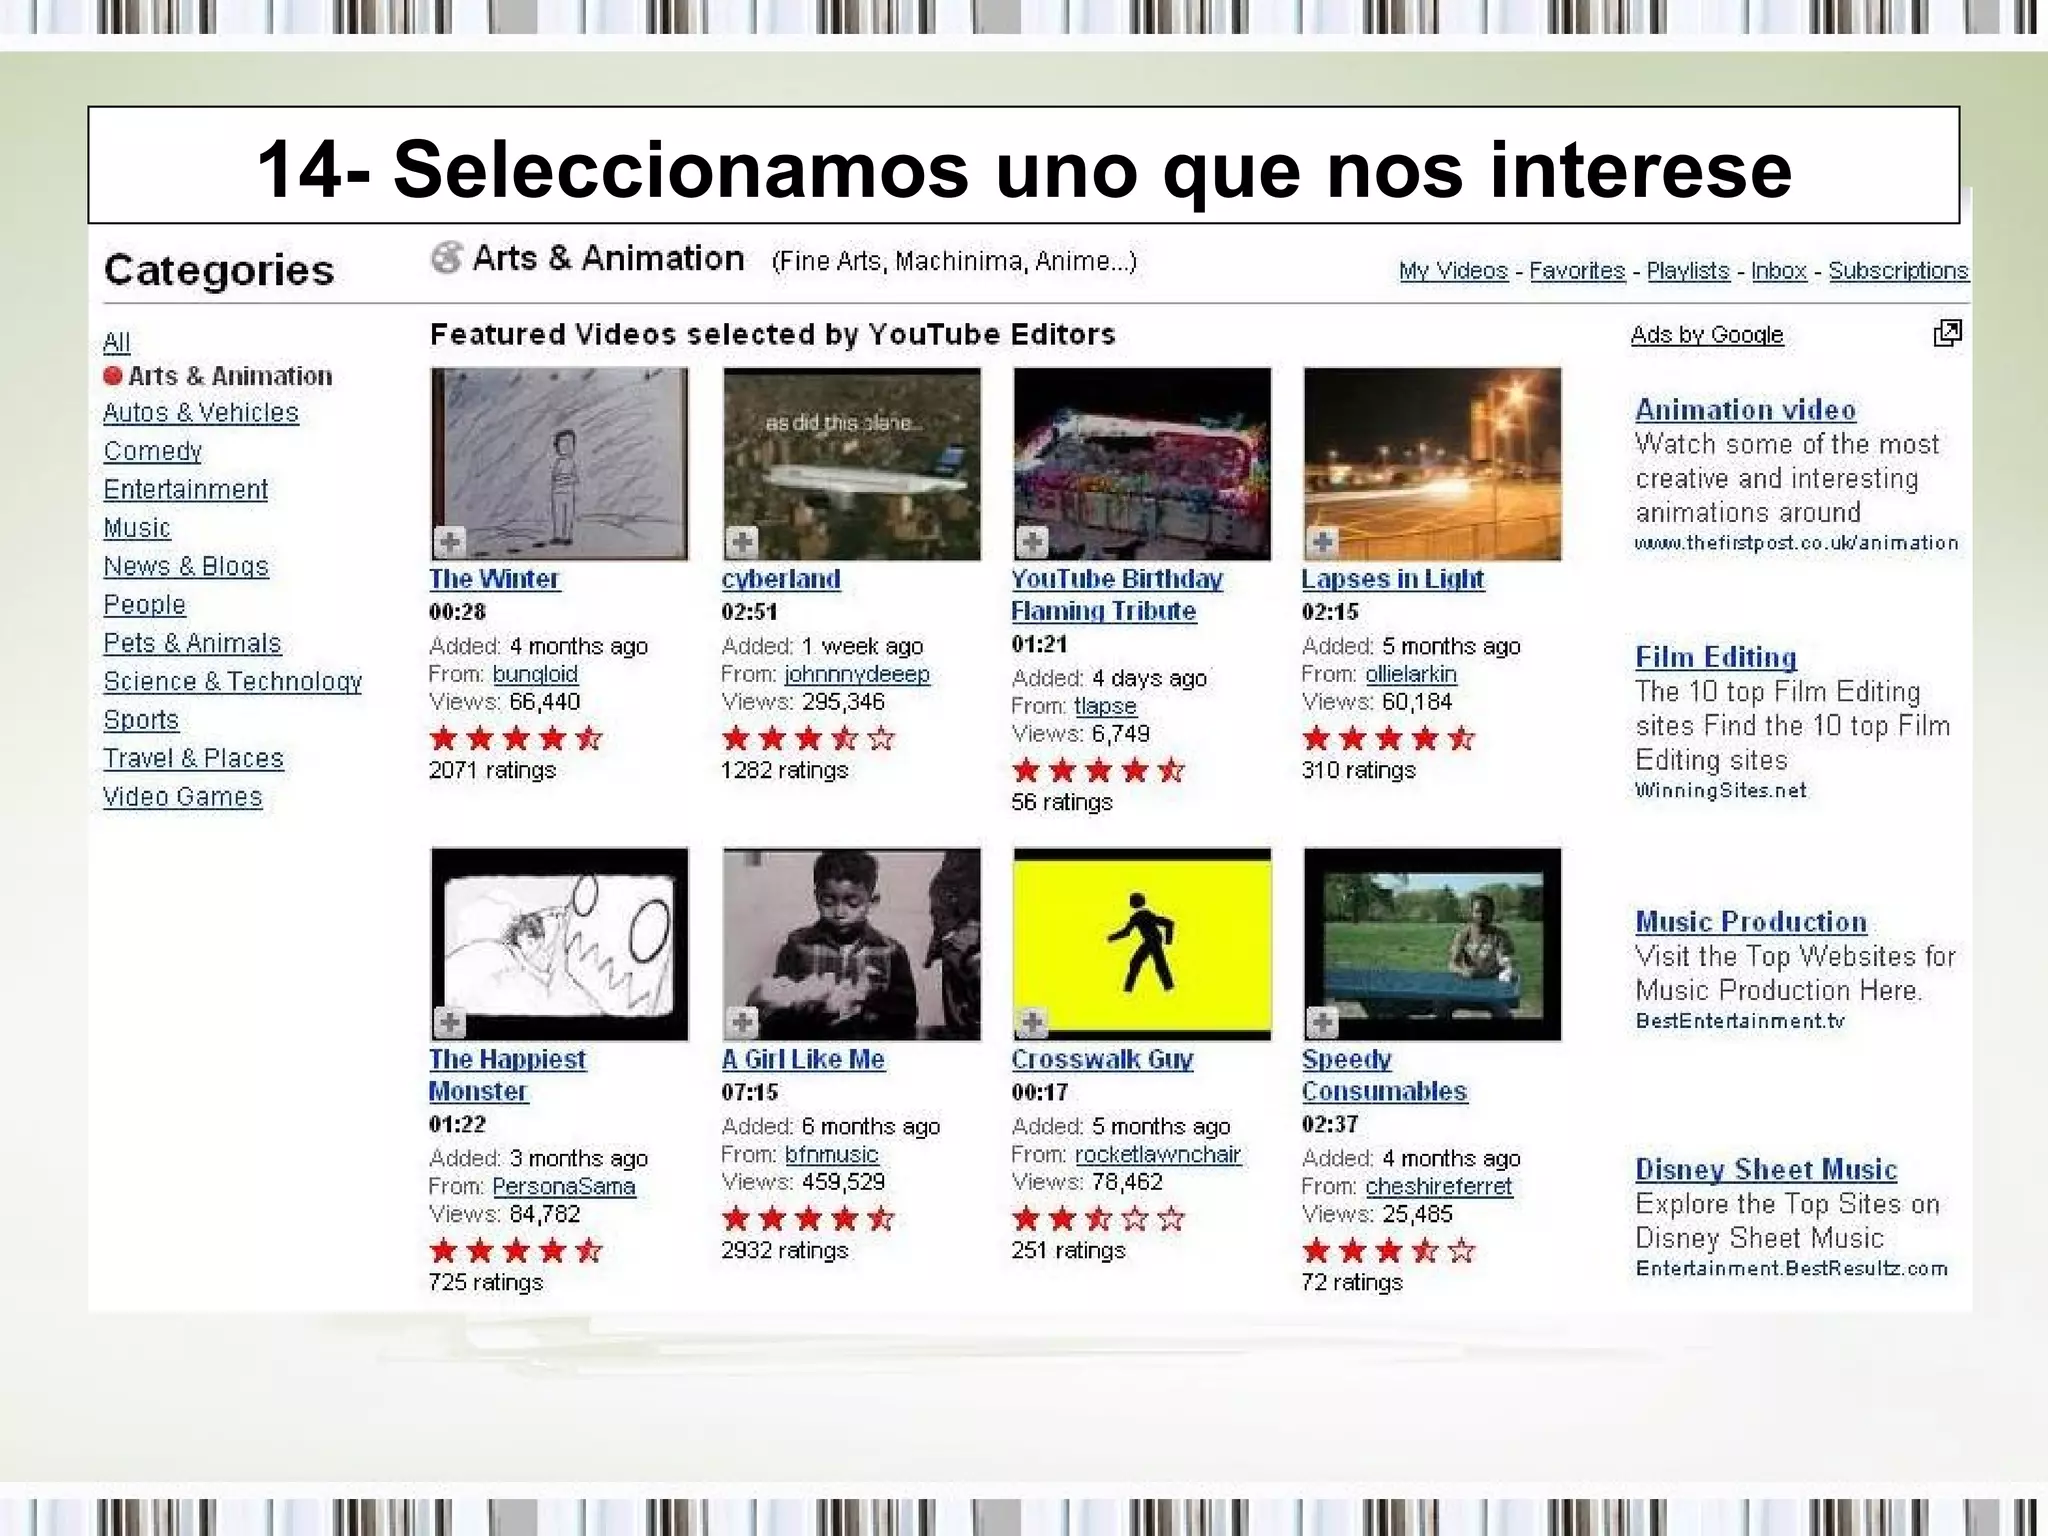Visit uploader PersonaSama's profile

click(564, 1186)
